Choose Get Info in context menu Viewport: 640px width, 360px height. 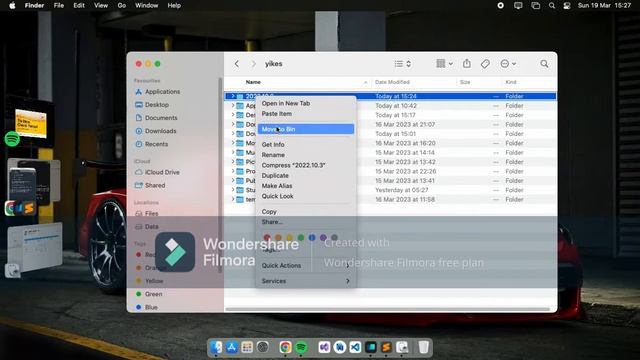[x=306, y=144]
